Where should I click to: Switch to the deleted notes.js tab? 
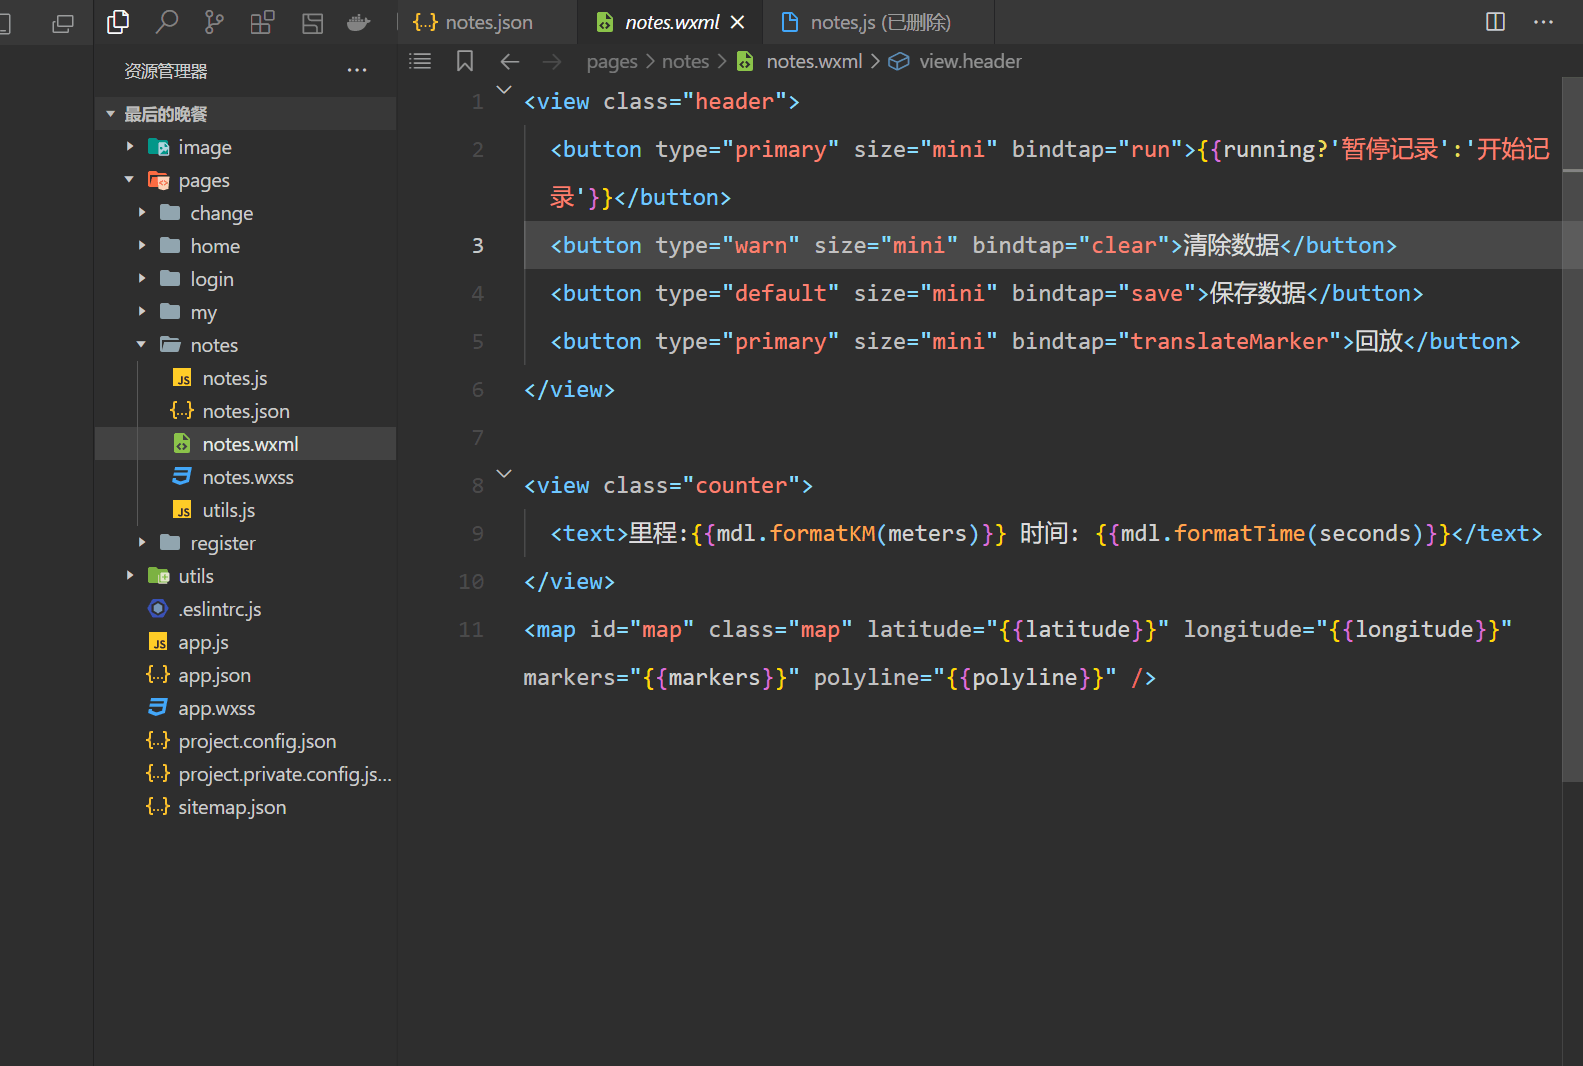878,22
